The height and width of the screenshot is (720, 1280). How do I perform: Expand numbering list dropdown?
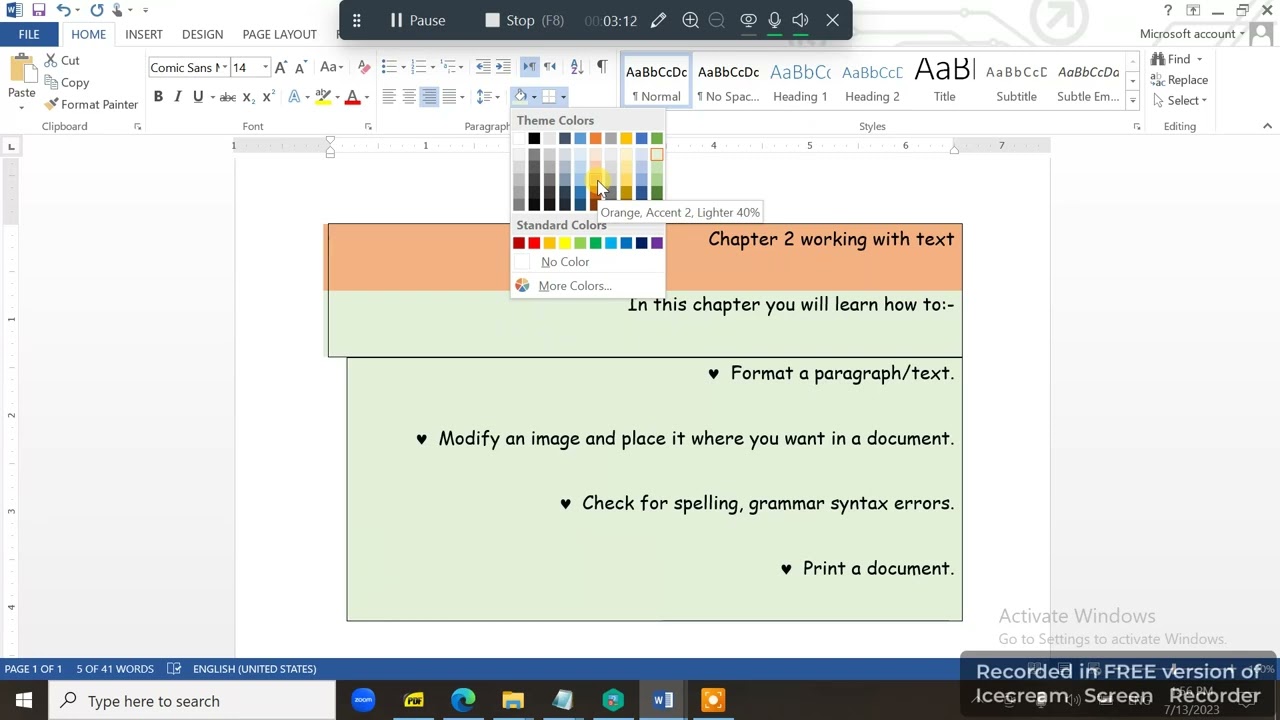(433, 67)
